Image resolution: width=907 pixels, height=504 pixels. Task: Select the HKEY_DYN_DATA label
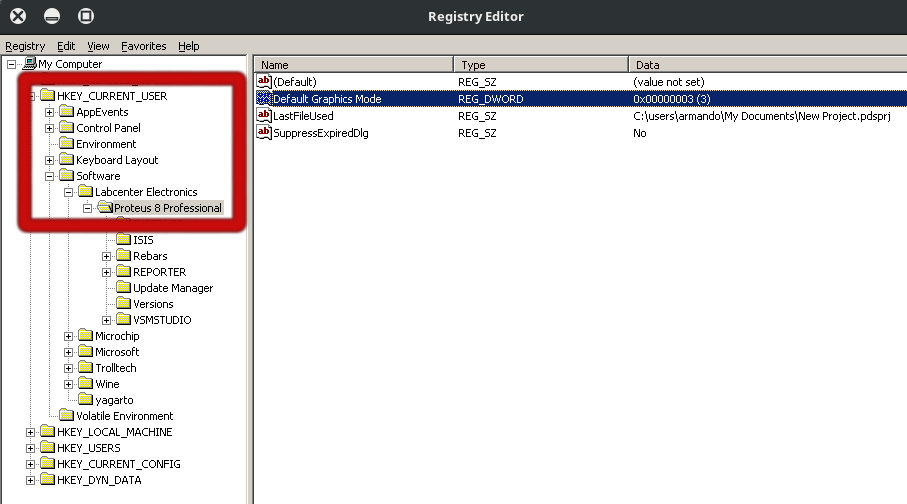99,480
